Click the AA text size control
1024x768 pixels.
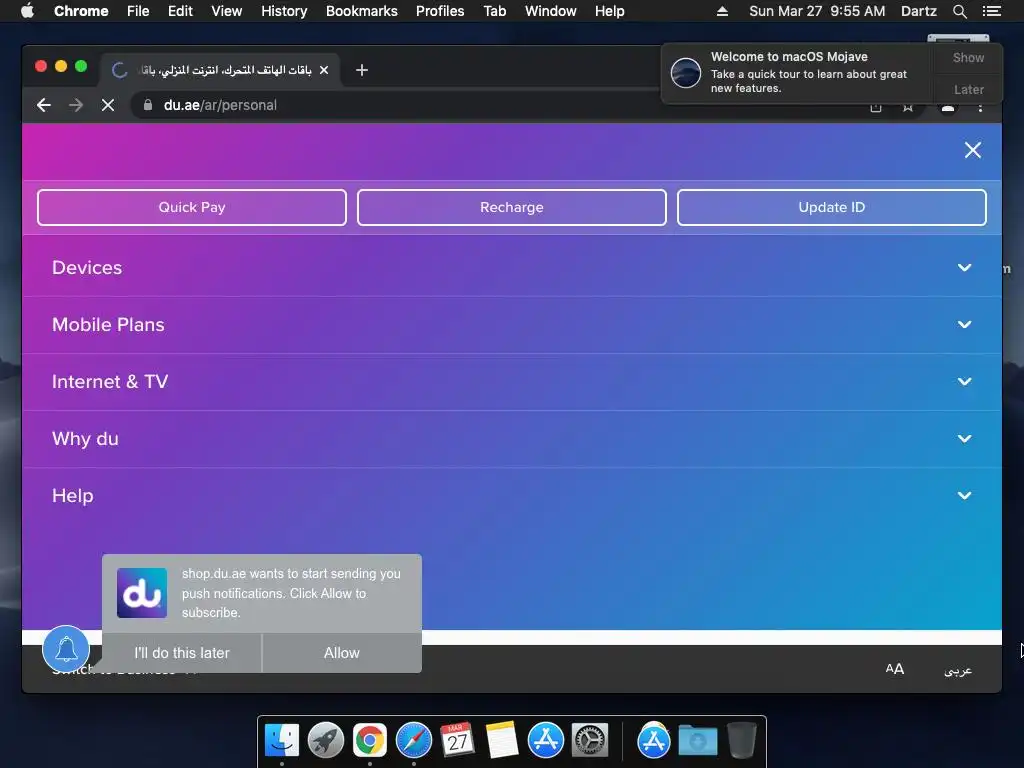coord(895,669)
